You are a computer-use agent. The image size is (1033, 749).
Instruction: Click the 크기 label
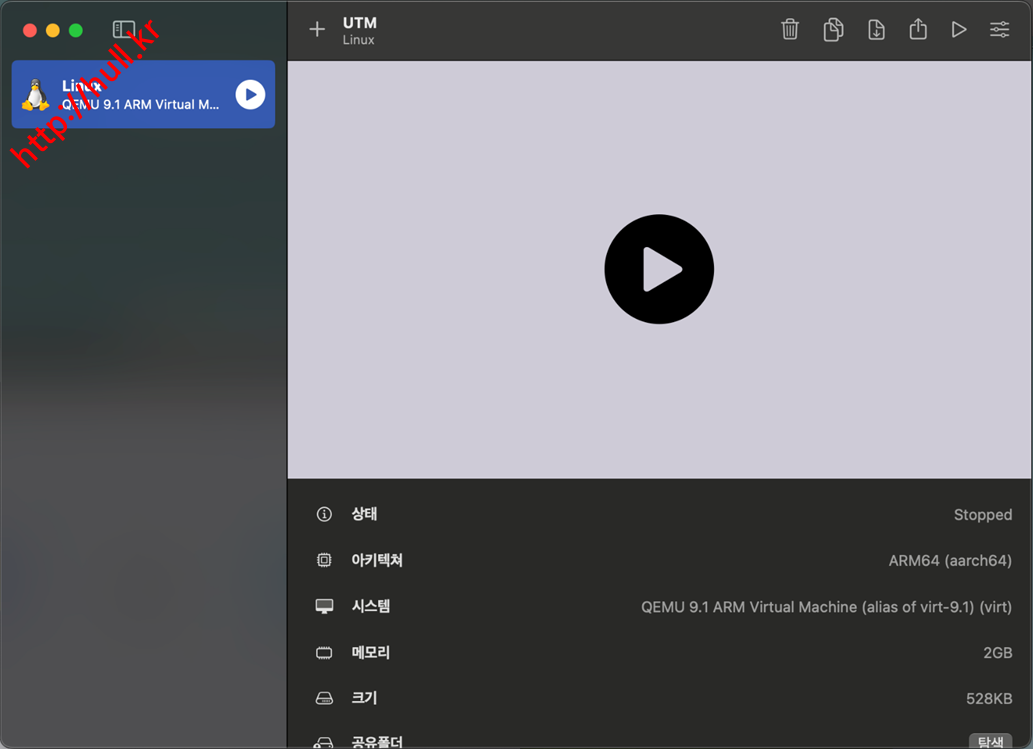pos(364,698)
